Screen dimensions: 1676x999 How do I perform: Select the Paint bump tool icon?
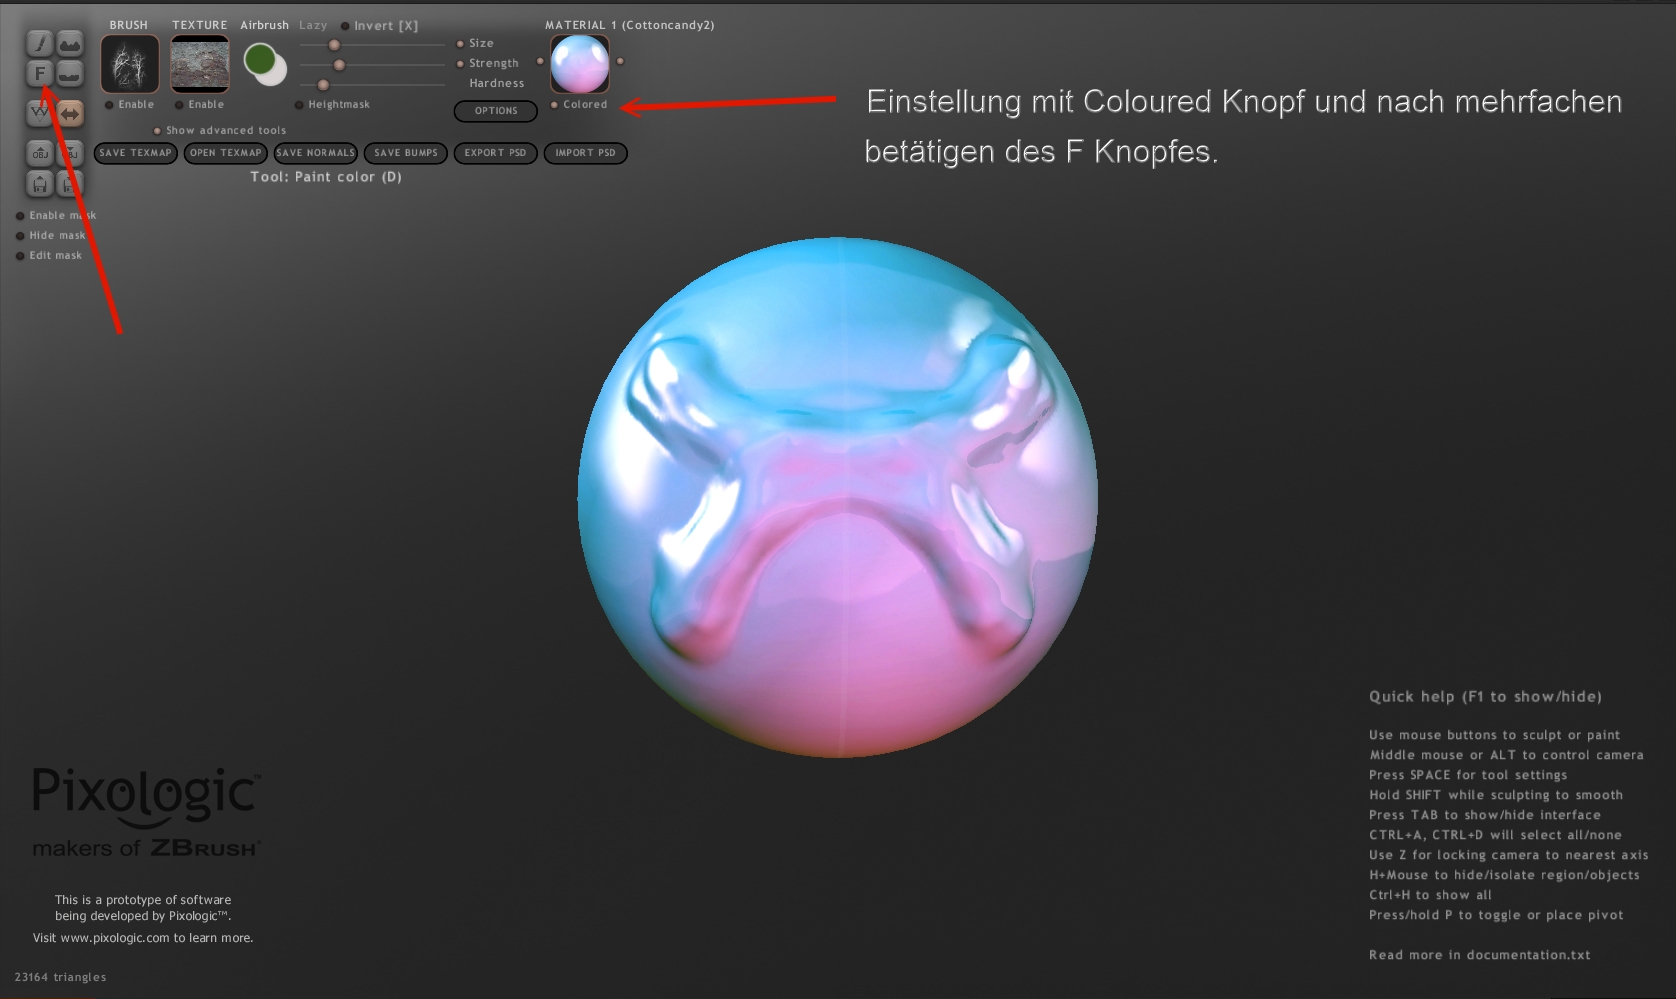point(69,43)
